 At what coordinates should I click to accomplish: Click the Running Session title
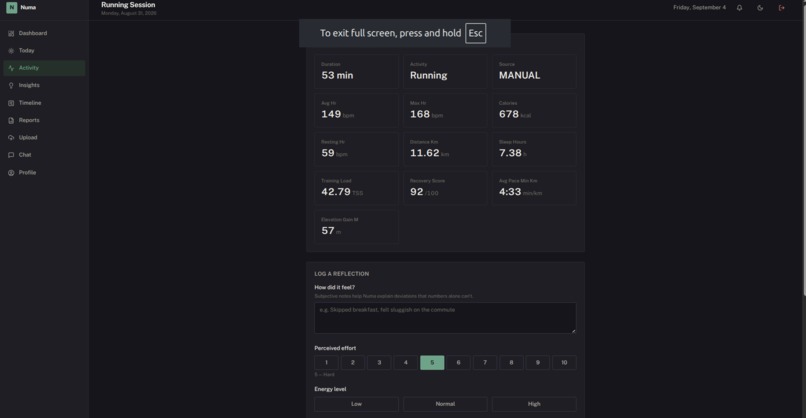128,5
